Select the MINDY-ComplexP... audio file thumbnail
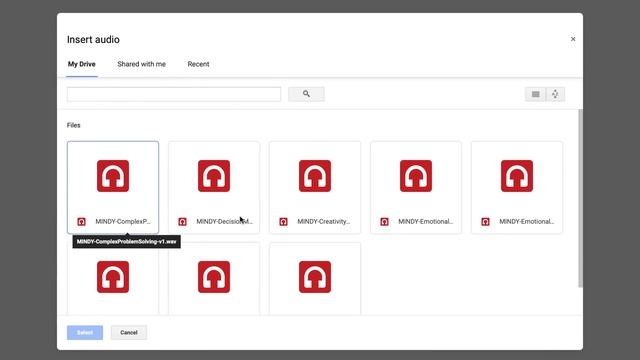The height and width of the screenshot is (360, 640). click(113, 187)
